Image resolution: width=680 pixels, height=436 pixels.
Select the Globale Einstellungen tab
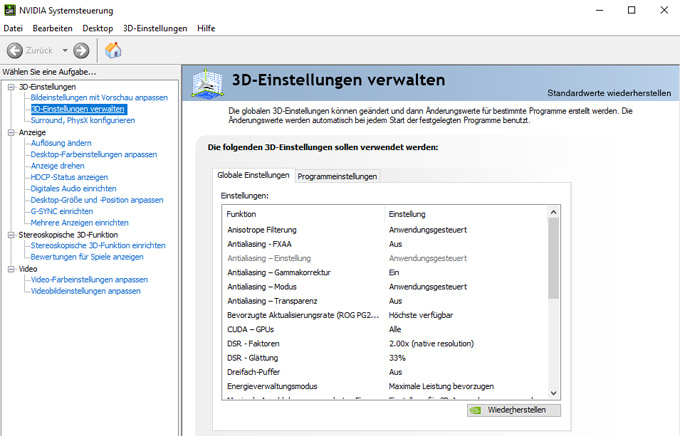point(253,175)
